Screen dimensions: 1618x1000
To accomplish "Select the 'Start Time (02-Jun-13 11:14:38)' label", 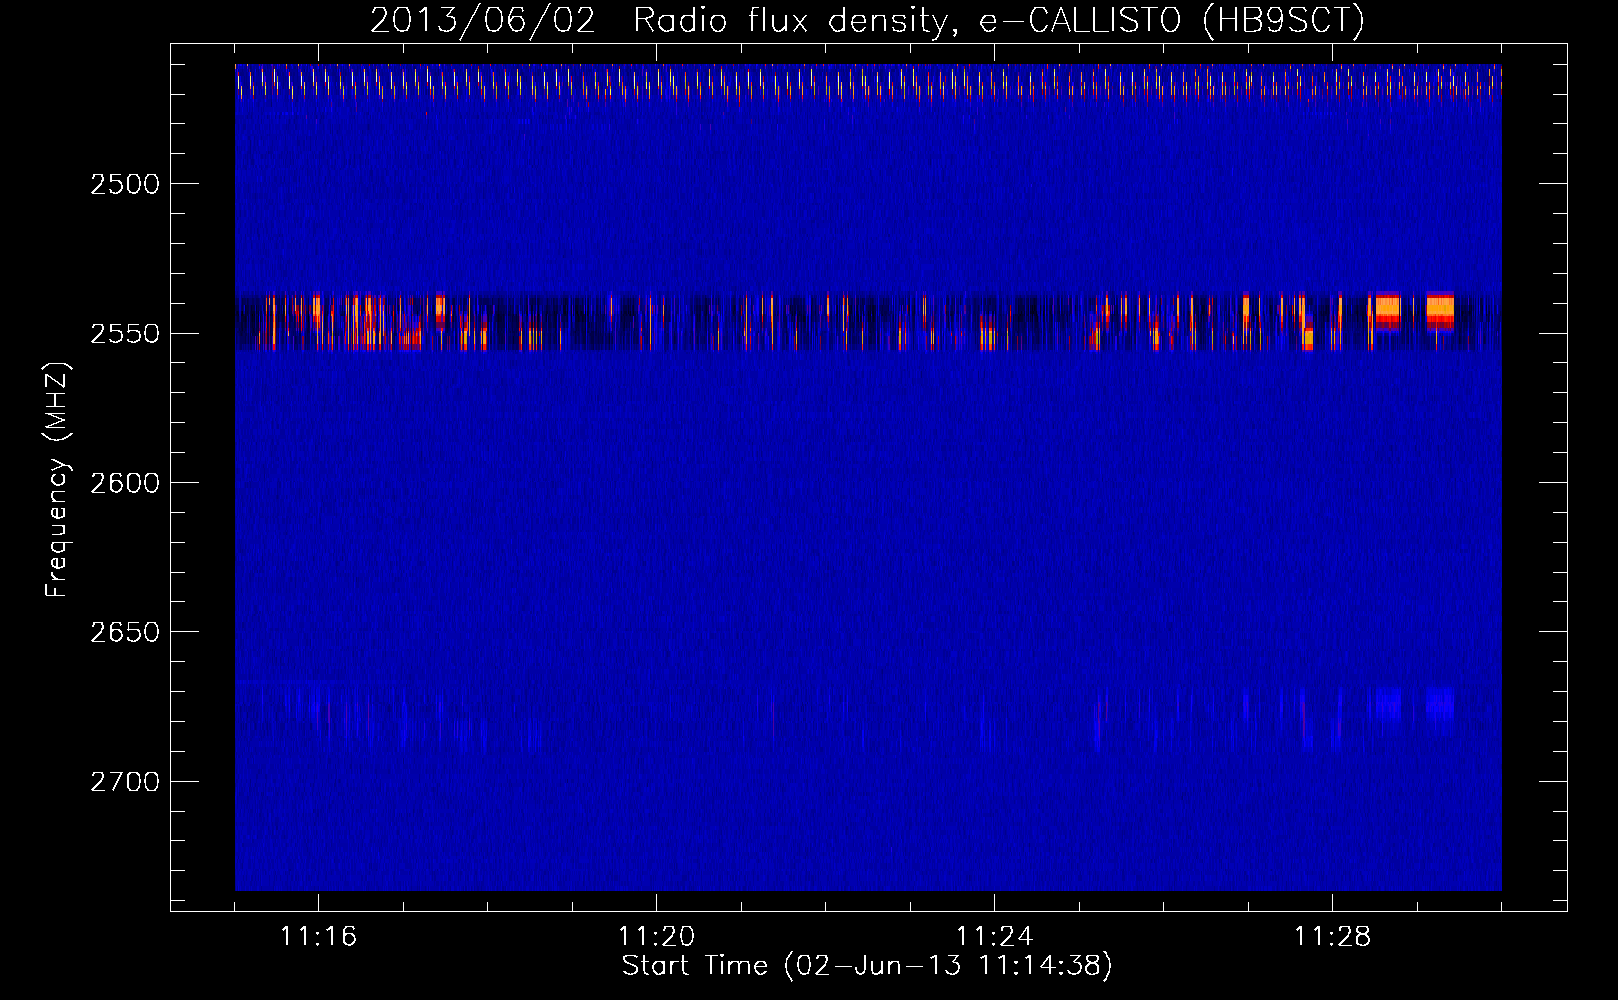I will click(x=867, y=966).
